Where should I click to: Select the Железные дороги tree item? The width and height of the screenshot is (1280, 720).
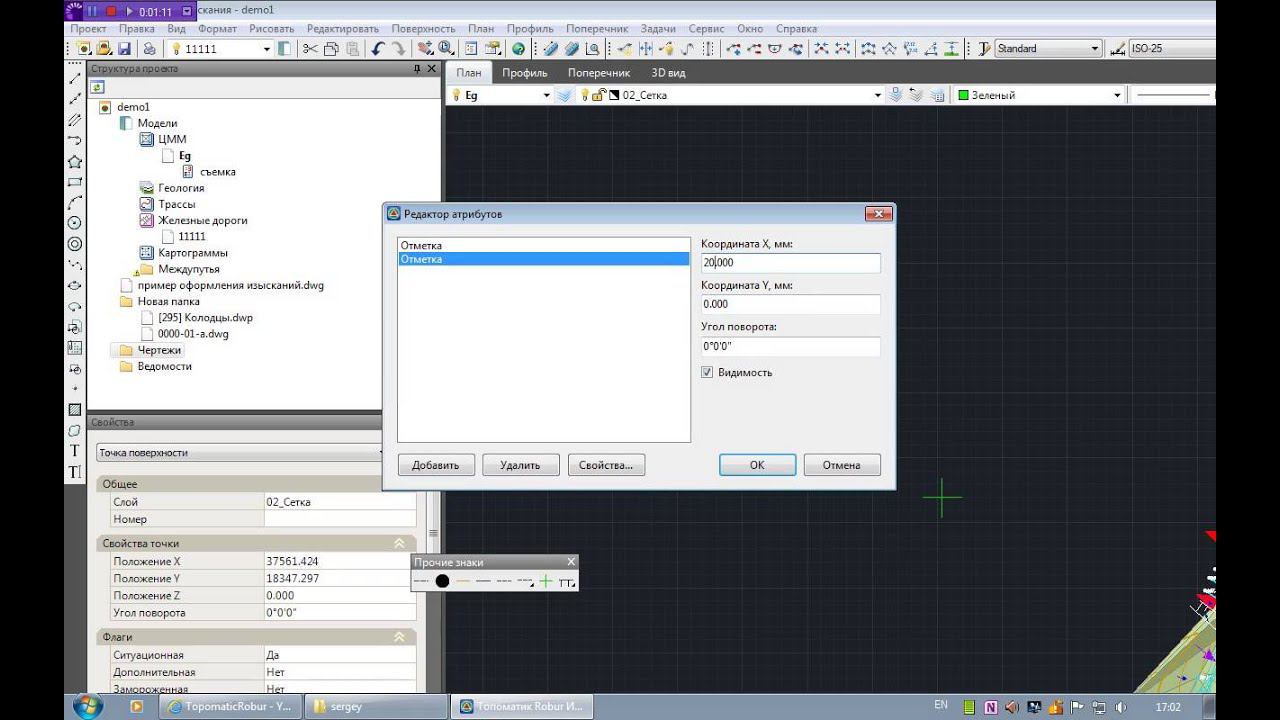tap(202, 220)
